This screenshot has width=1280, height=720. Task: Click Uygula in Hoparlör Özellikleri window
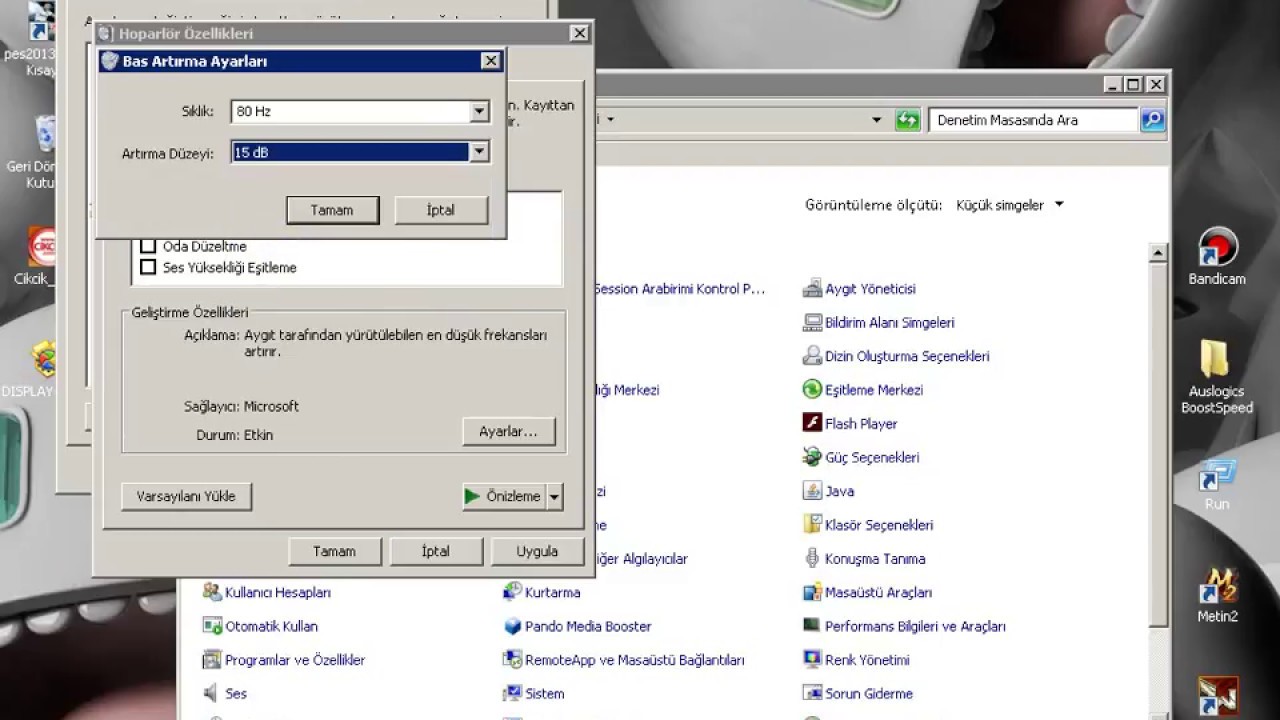(x=537, y=551)
